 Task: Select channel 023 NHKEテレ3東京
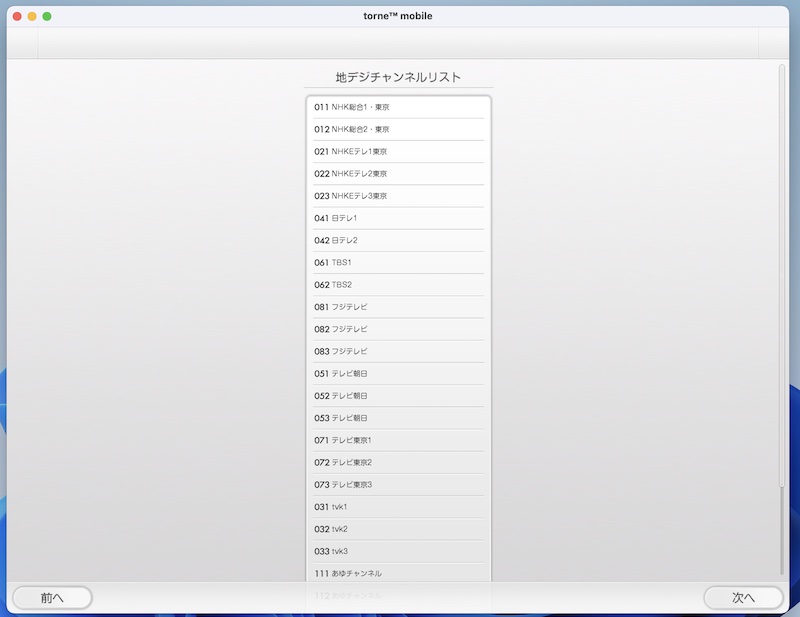398,196
